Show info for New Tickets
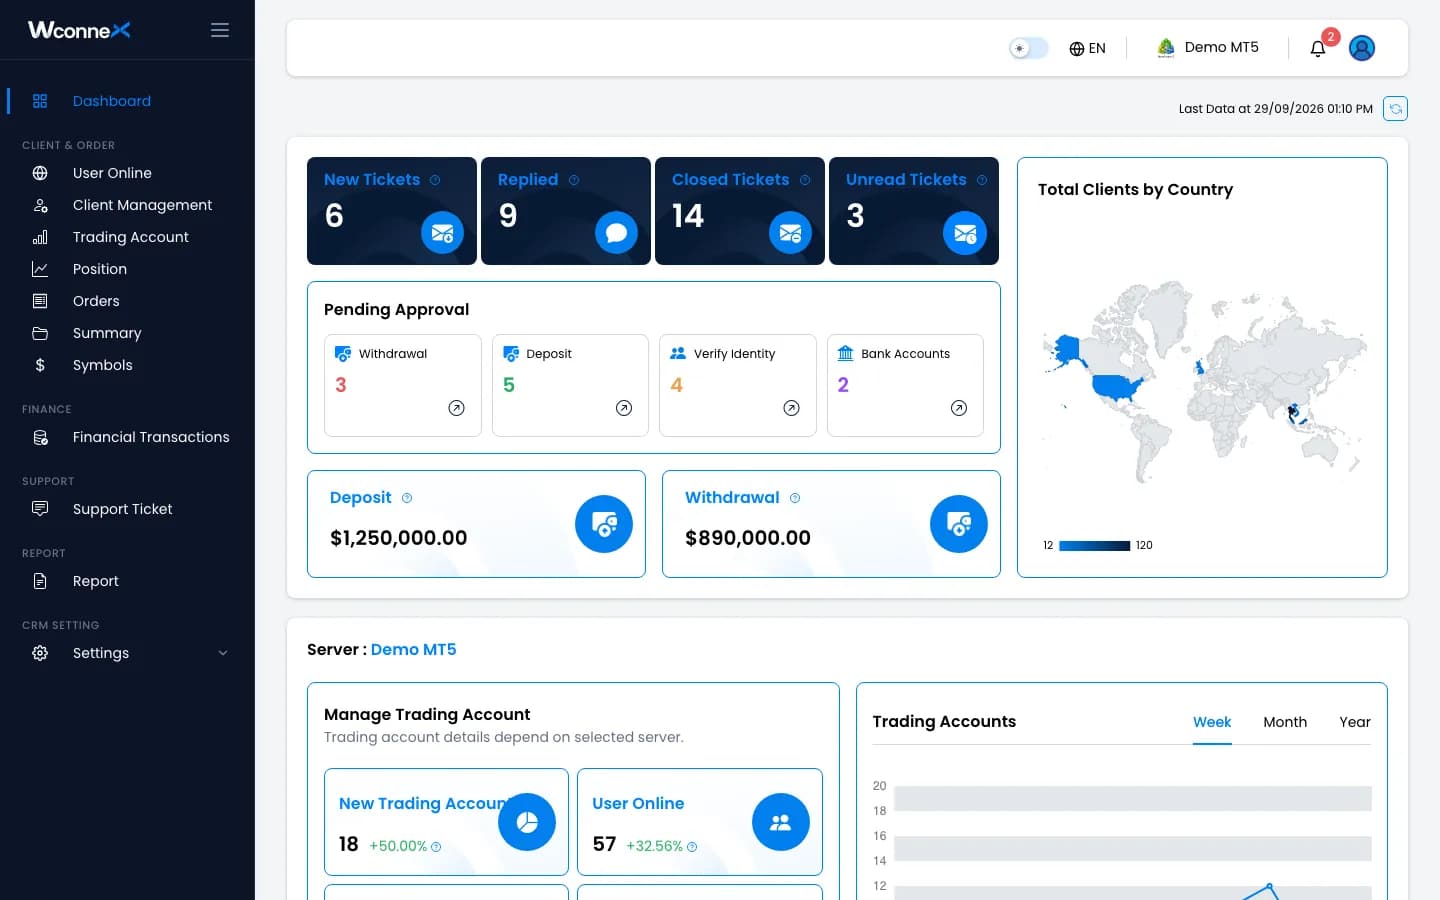Screen dimensions: 1440x900 coord(435,180)
